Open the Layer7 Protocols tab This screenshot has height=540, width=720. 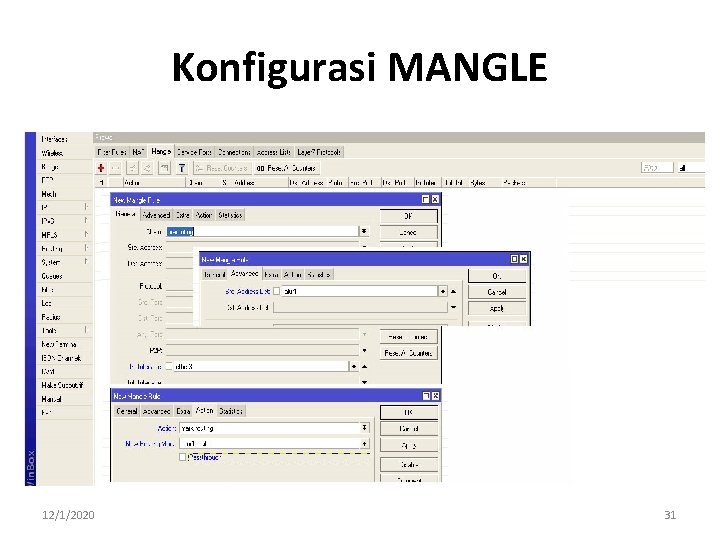click(319, 152)
